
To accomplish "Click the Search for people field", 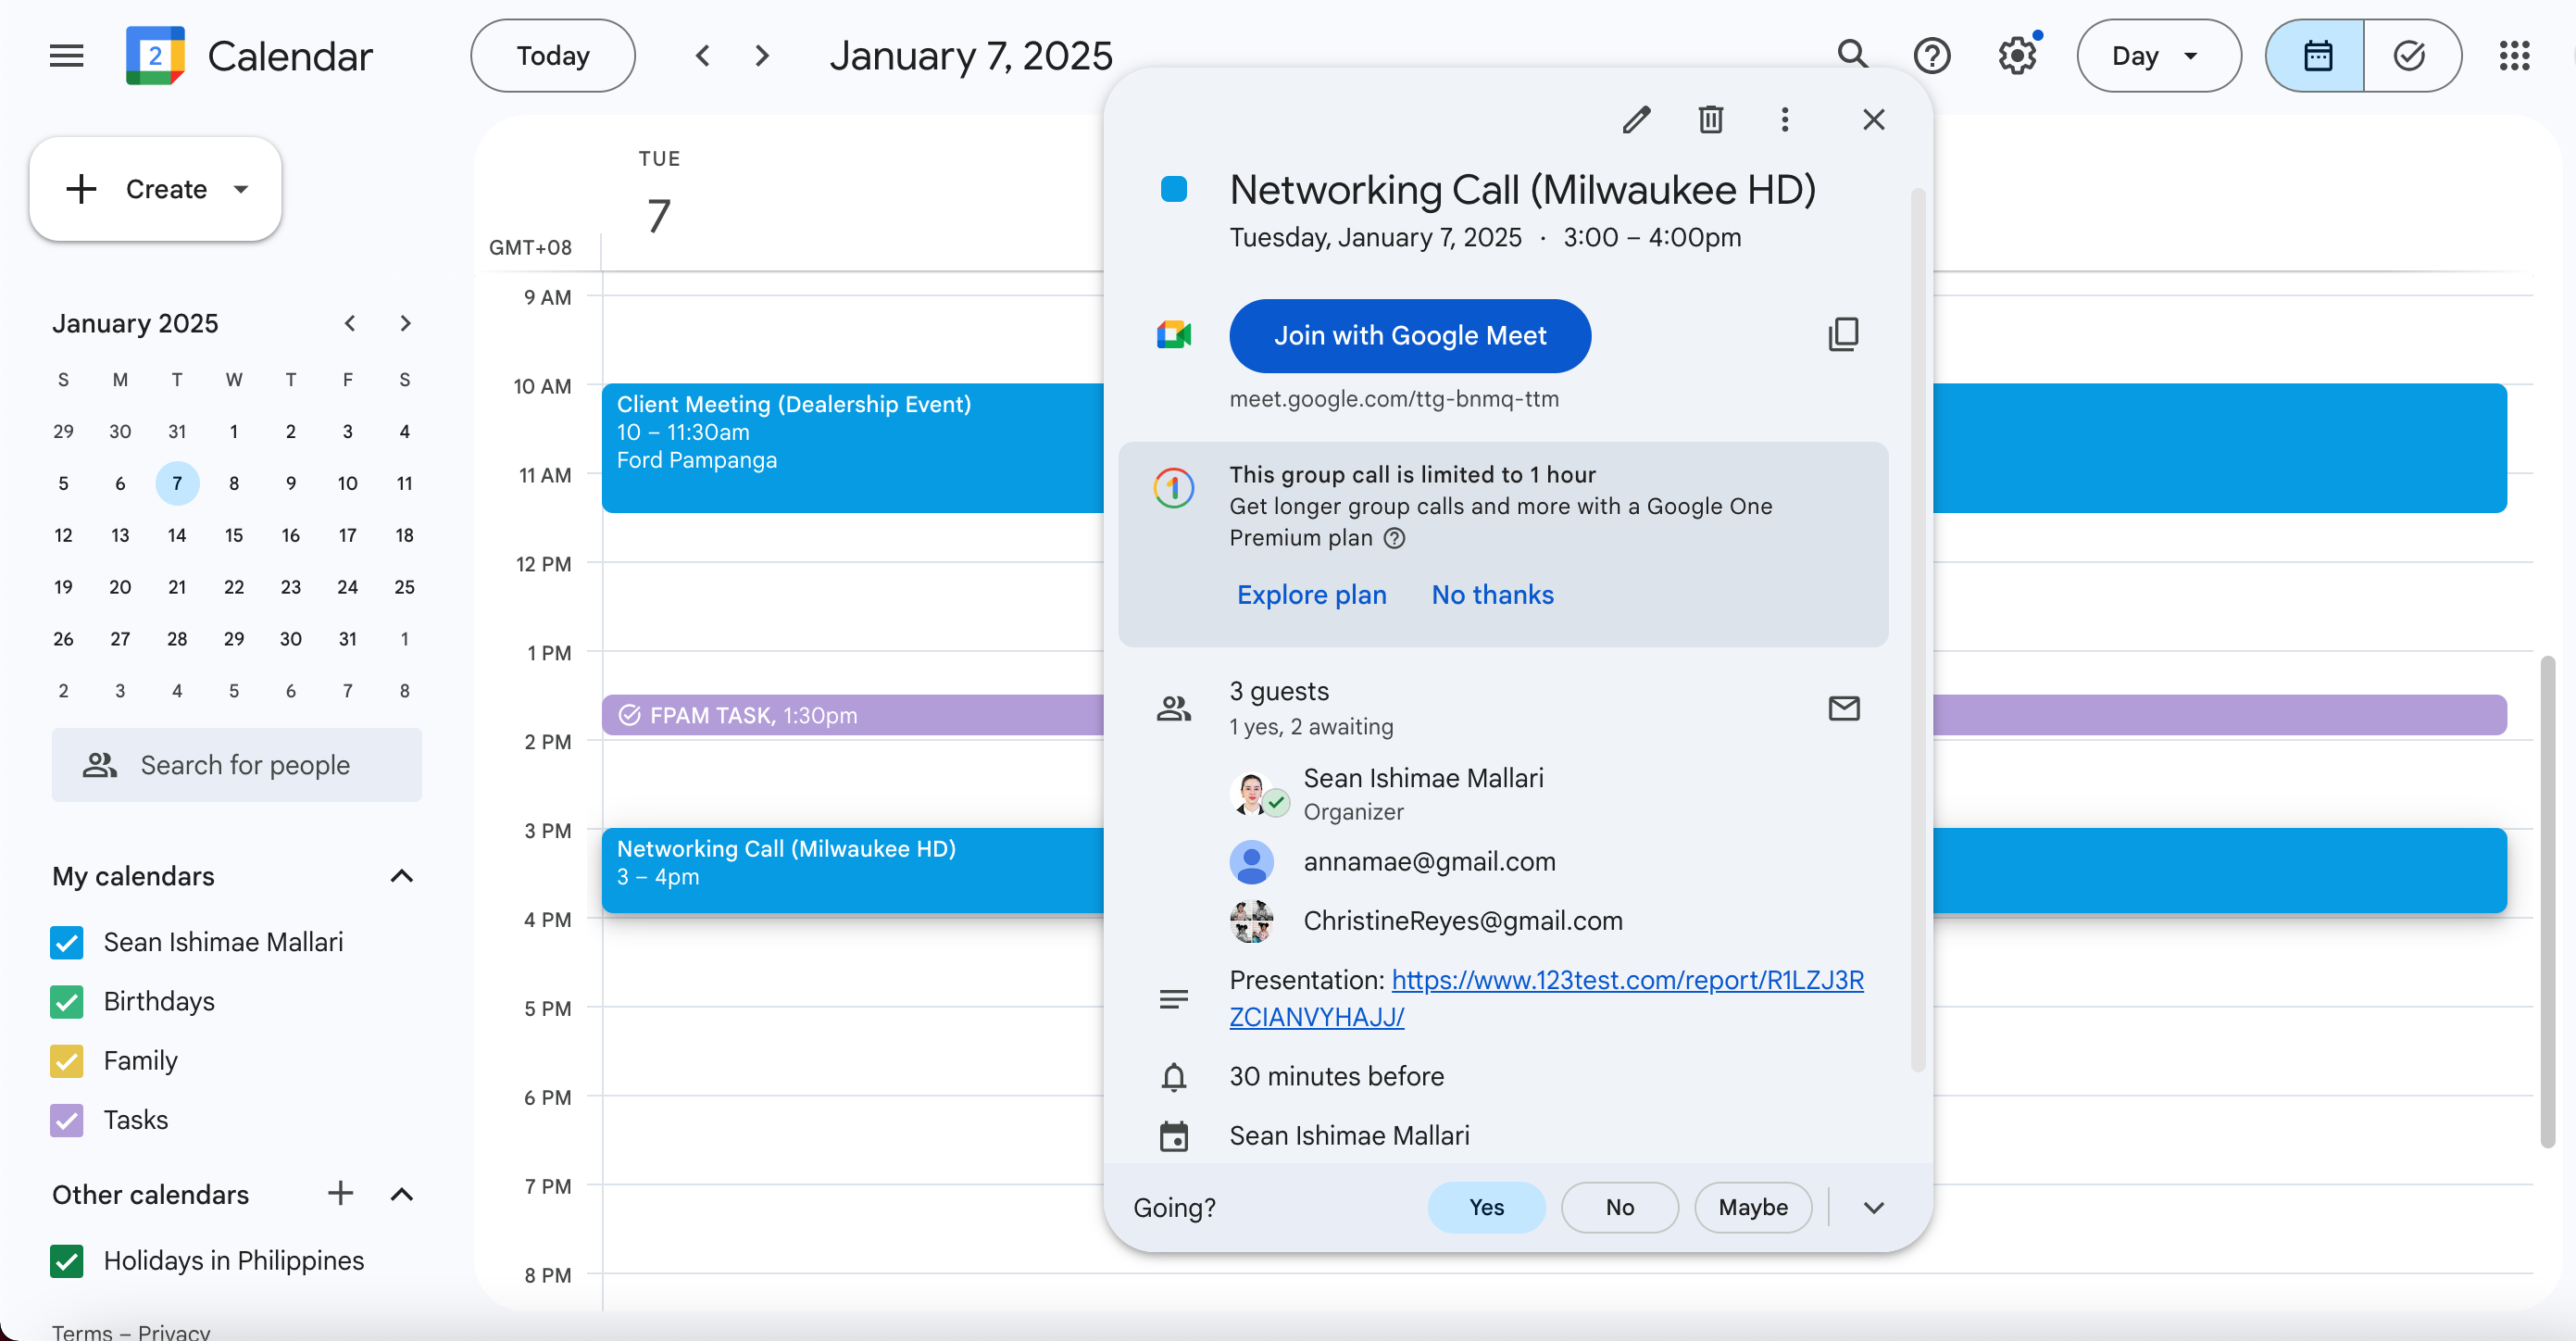I will (236, 765).
